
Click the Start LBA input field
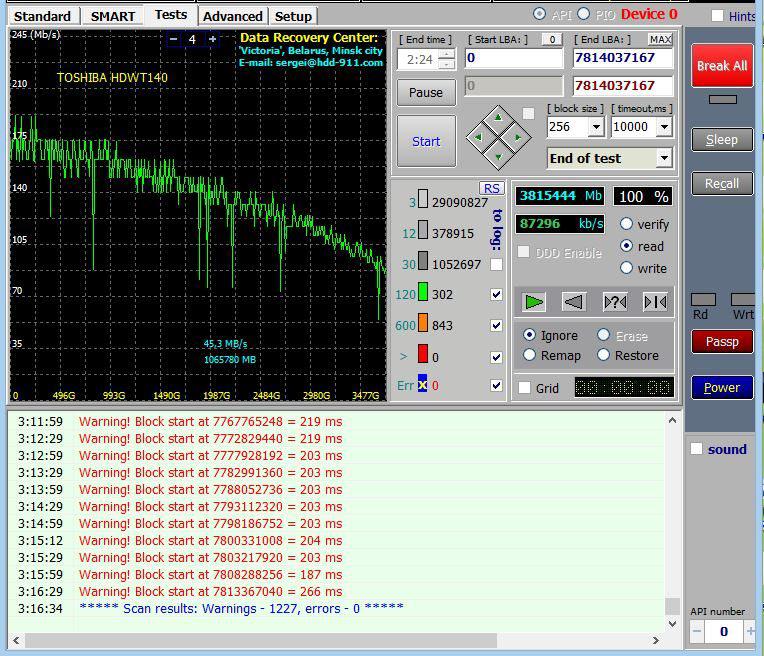[514, 58]
